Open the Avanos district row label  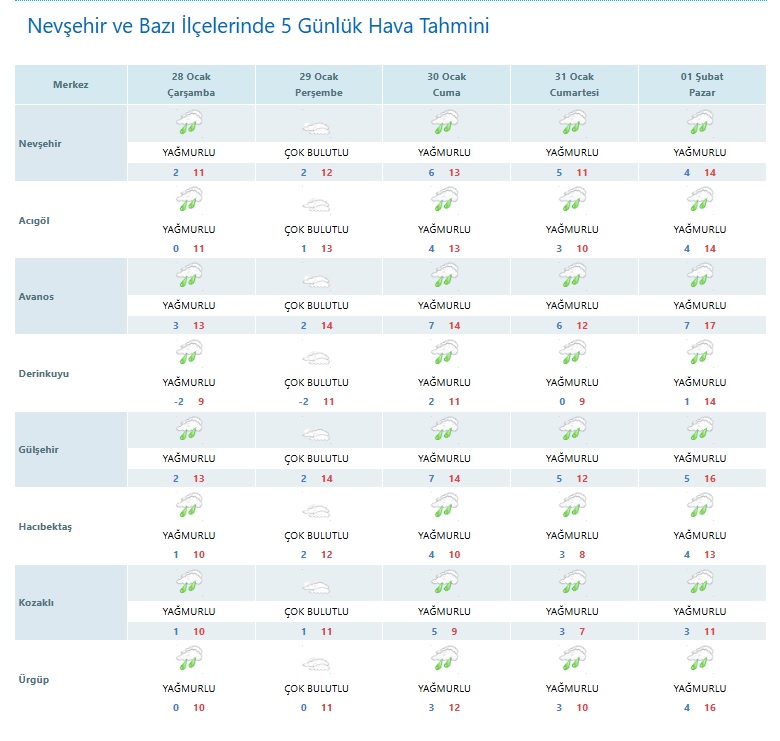coord(35,297)
